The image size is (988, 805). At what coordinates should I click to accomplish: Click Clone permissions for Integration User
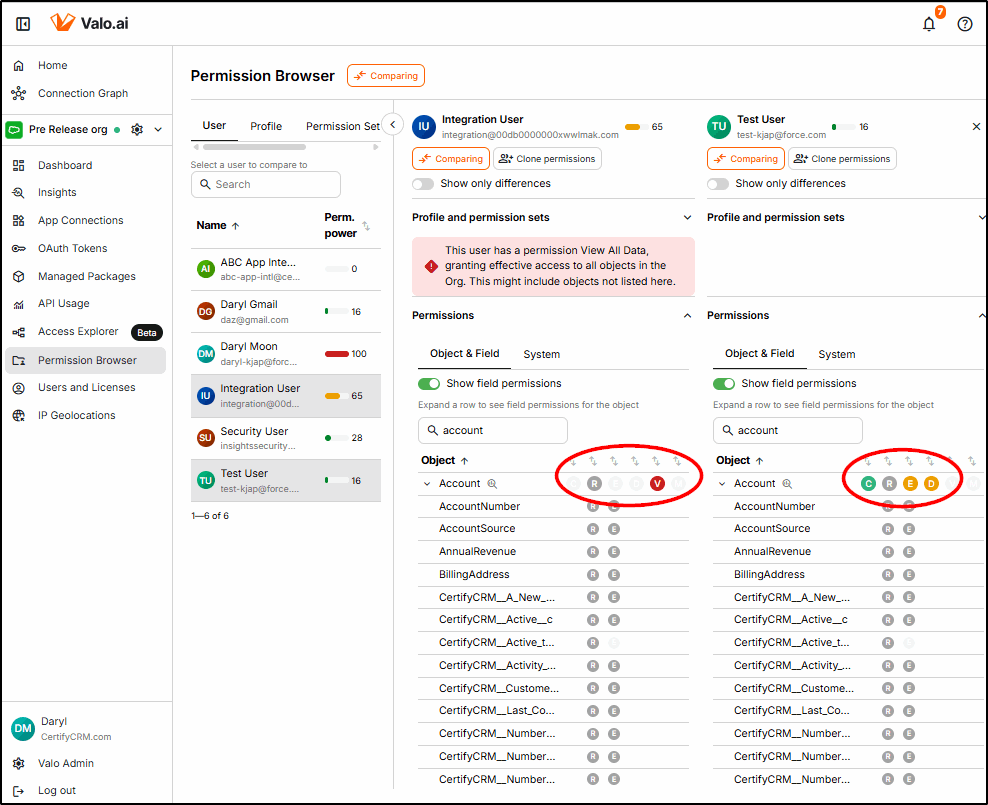point(547,159)
